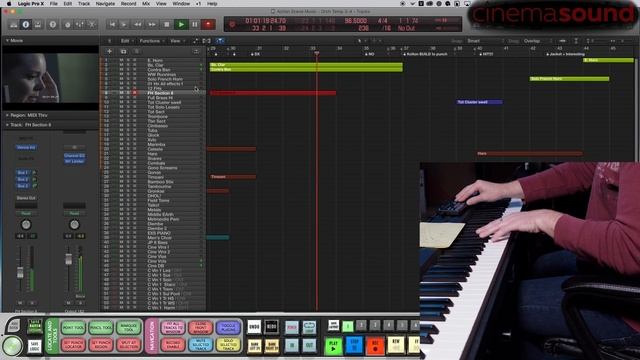Adjust left channel strip volume fader
This screenshot has width=640, height=360.
[x=20, y=273]
